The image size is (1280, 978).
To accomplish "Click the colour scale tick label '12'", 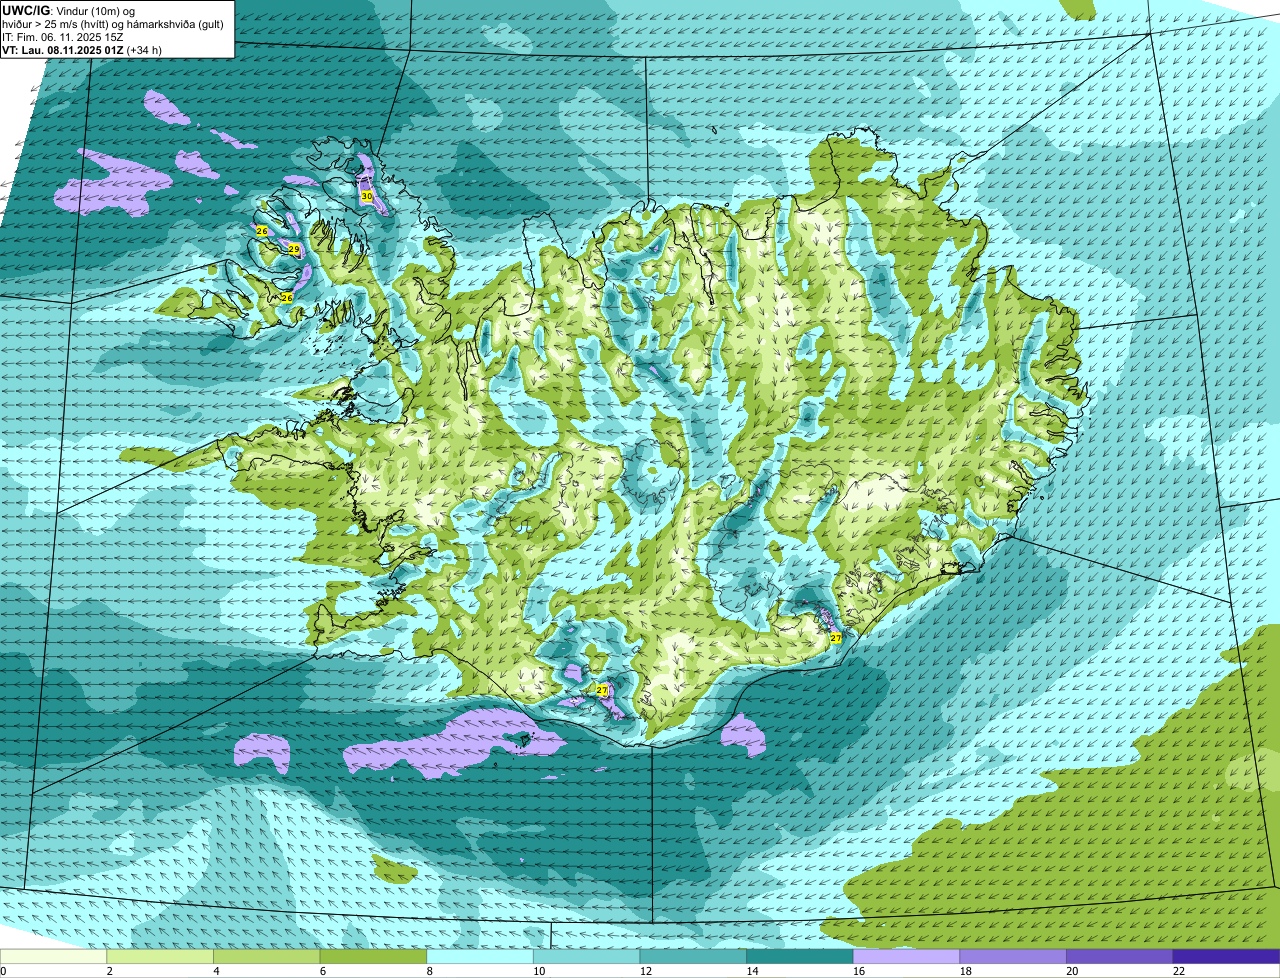I will [646, 971].
